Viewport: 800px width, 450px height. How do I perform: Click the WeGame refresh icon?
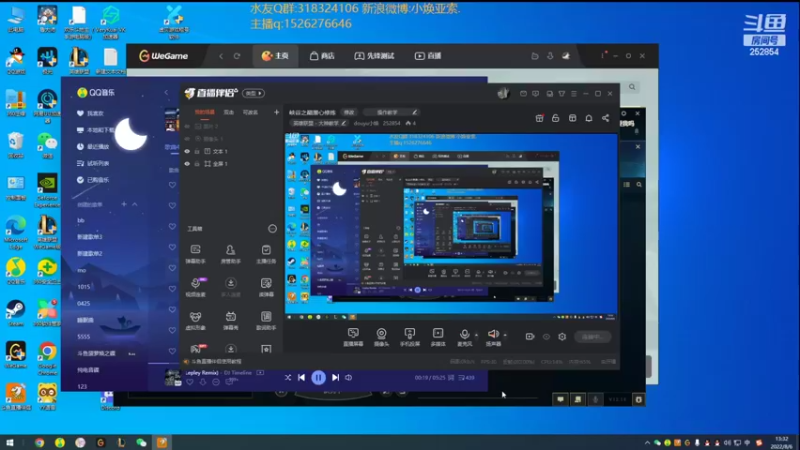[237, 56]
